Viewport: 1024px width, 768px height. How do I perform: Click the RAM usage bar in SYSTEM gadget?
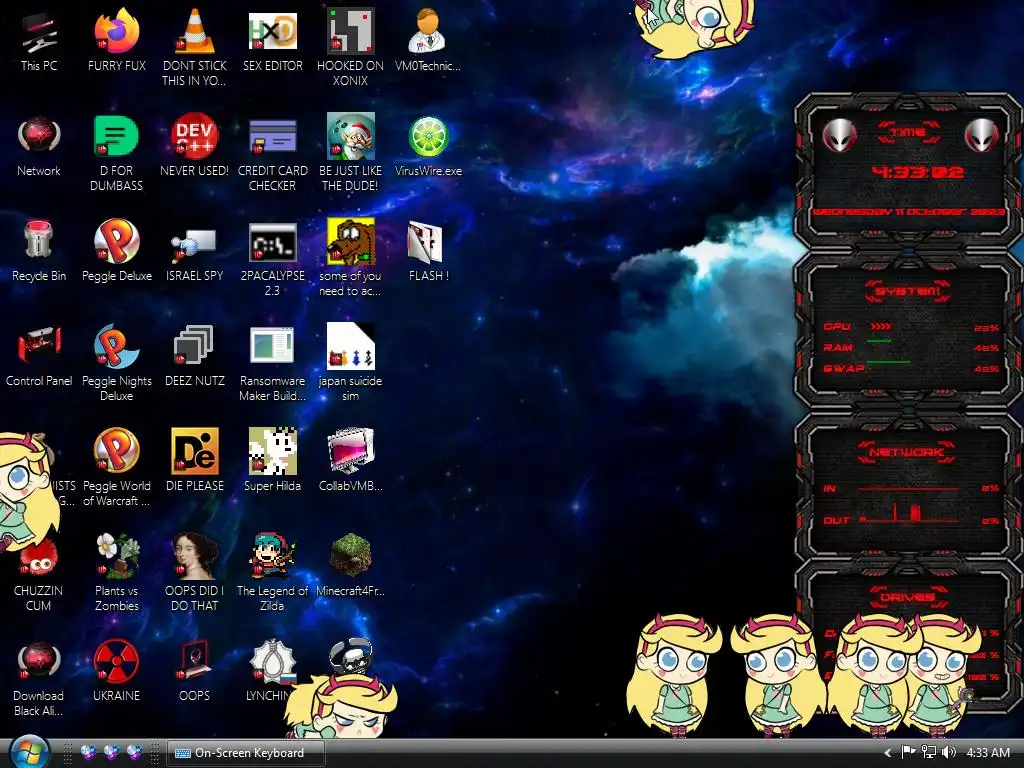click(879, 342)
